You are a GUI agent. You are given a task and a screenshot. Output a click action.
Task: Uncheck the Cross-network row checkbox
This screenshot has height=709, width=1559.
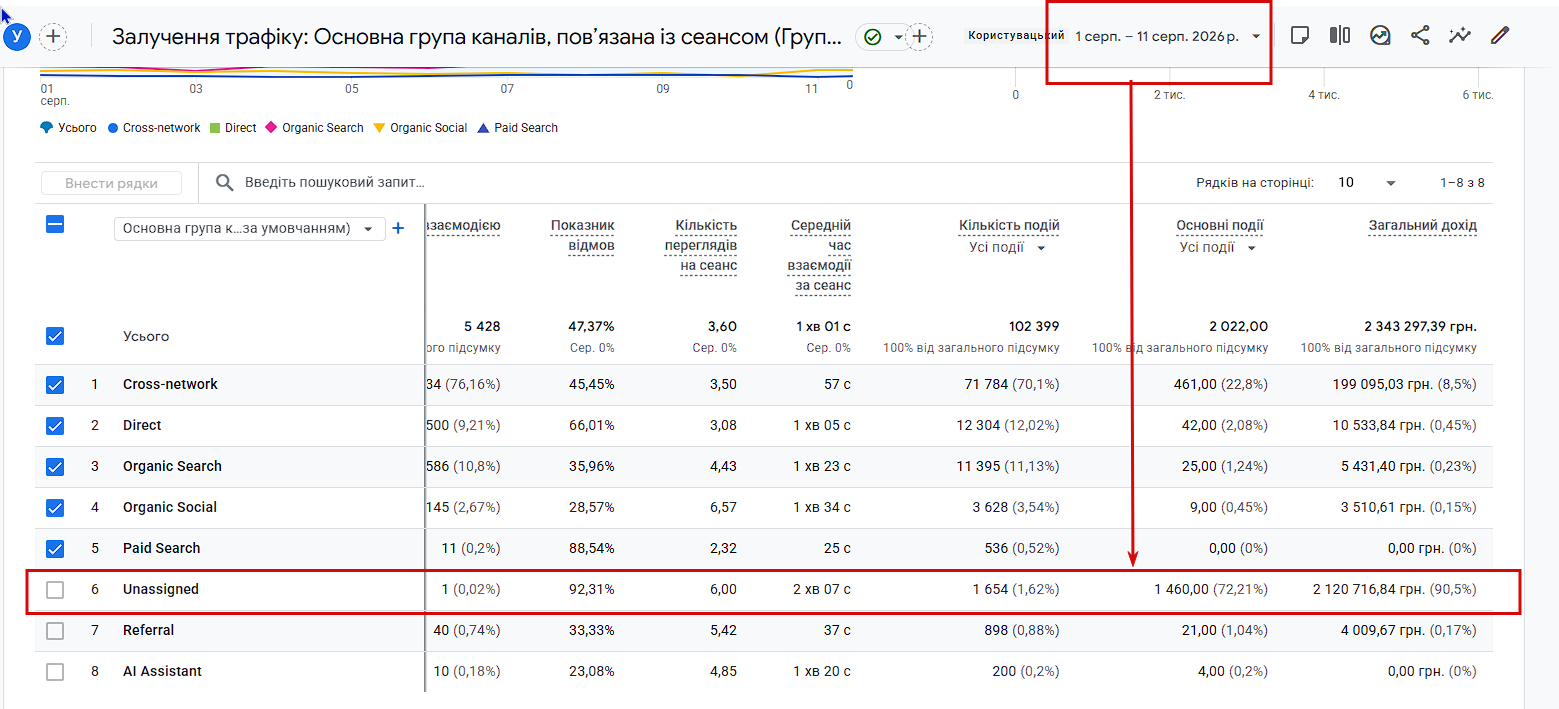(x=55, y=384)
